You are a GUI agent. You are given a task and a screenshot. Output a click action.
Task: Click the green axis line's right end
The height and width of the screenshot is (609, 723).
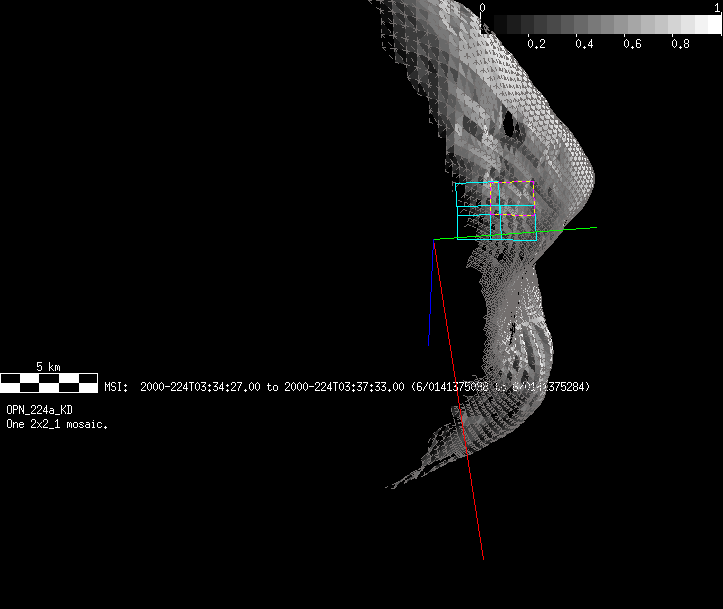pos(594,228)
